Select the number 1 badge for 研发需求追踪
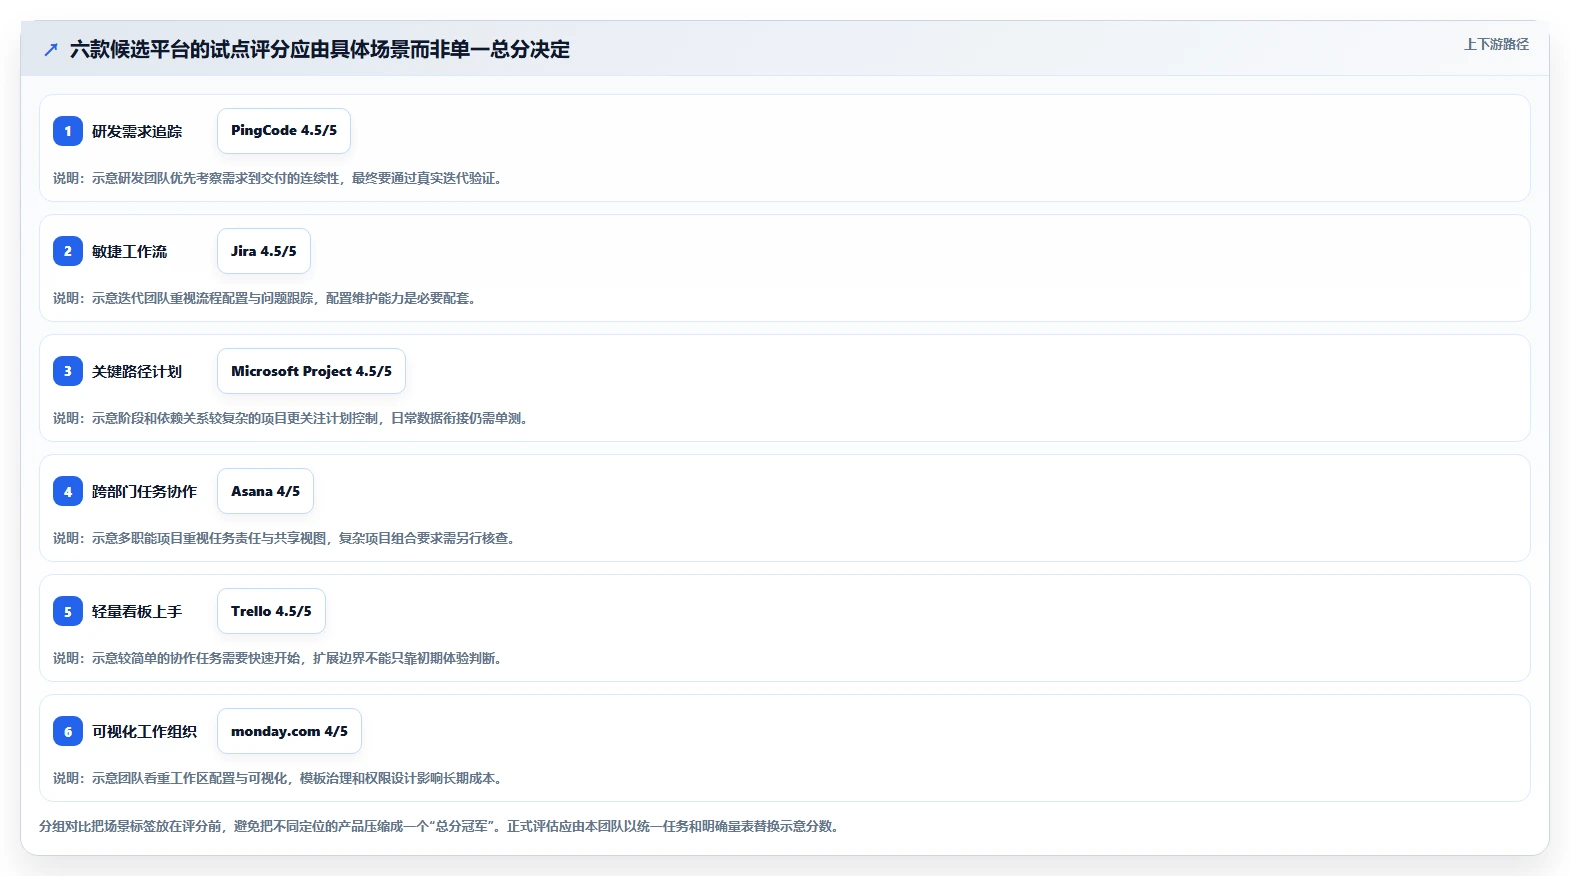This screenshot has width=1570, height=876. tap(68, 131)
